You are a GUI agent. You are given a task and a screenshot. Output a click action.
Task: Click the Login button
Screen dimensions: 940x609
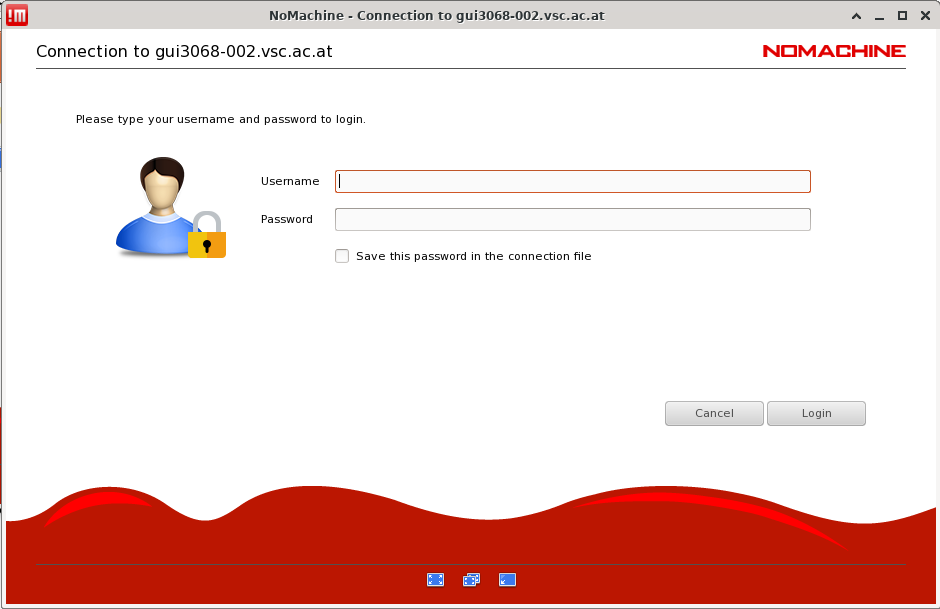coord(817,414)
